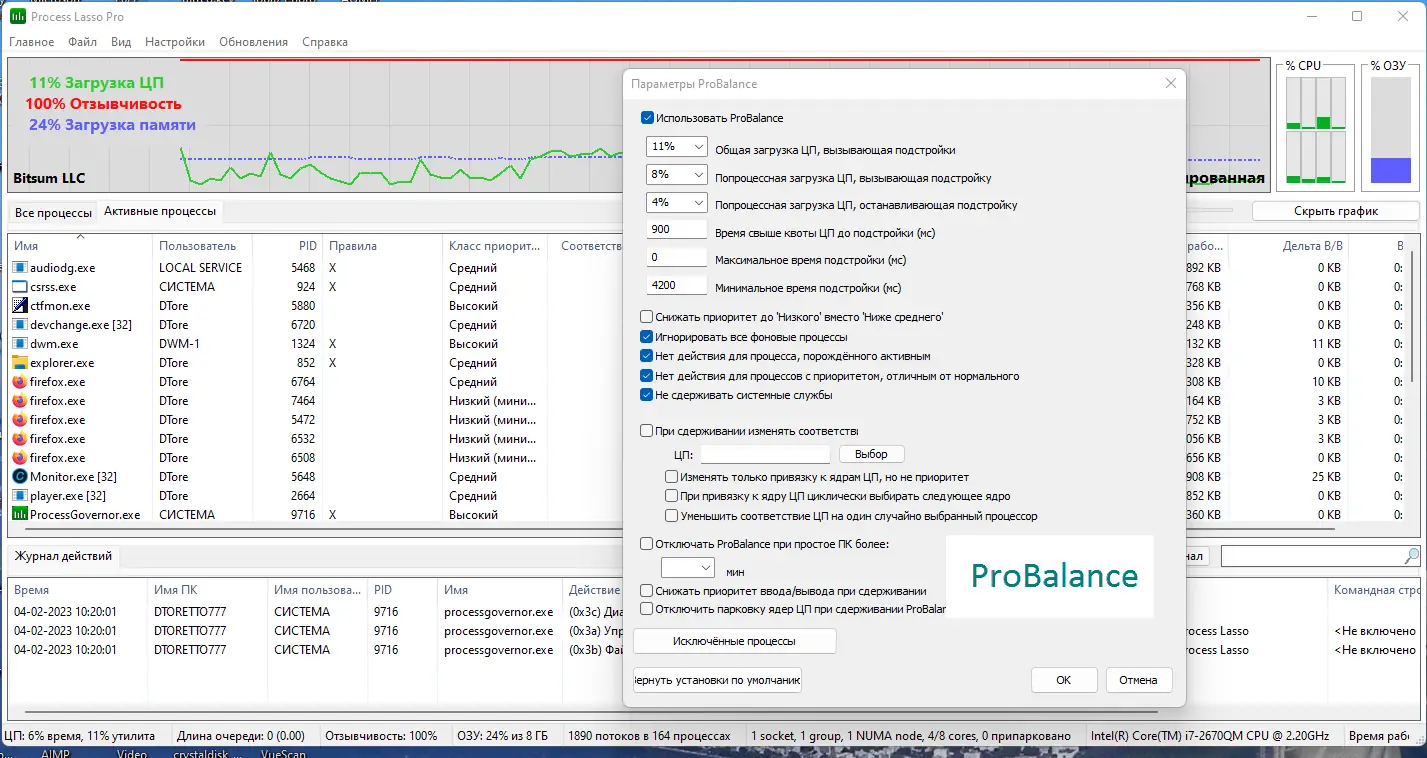Enable При сдерживании изменять соответствие checkbox
Viewport: 1427px width, 758px height.
click(646, 431)
